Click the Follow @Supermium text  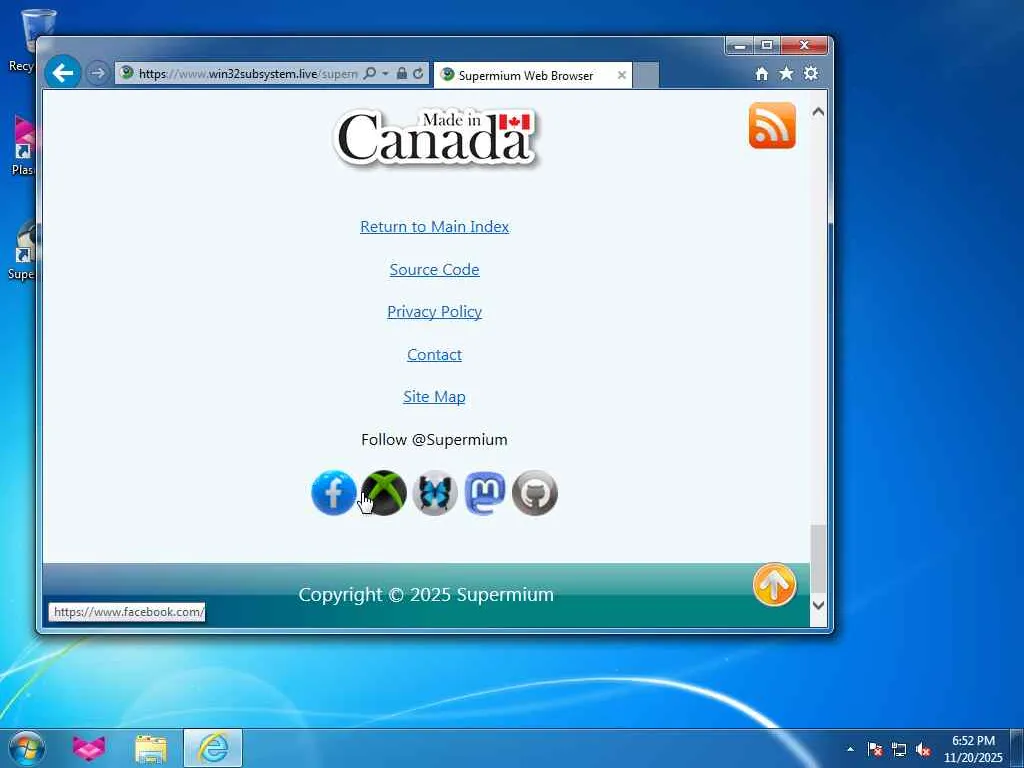click(x=434, y=440)
